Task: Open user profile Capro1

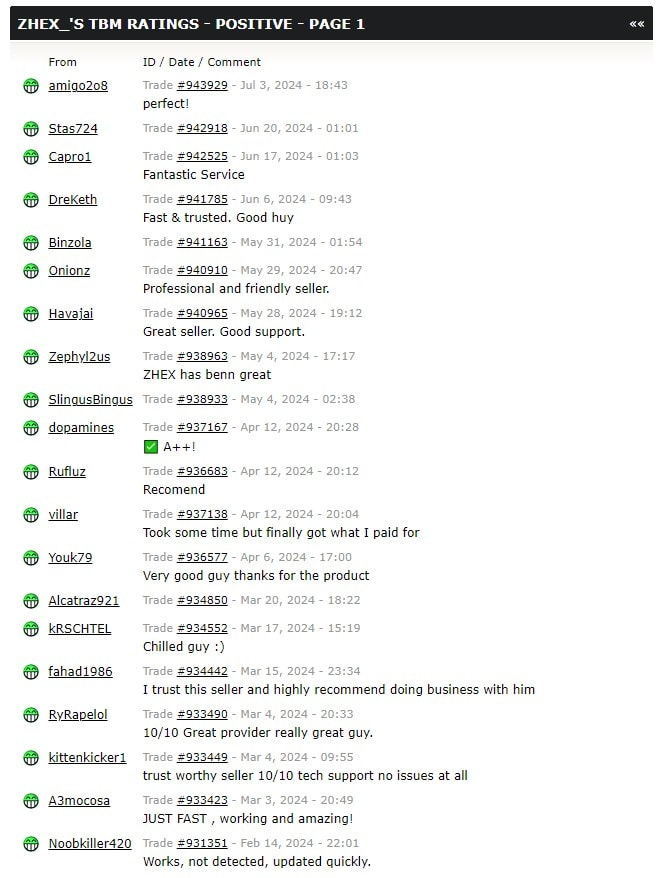Action: coord(69,156)
